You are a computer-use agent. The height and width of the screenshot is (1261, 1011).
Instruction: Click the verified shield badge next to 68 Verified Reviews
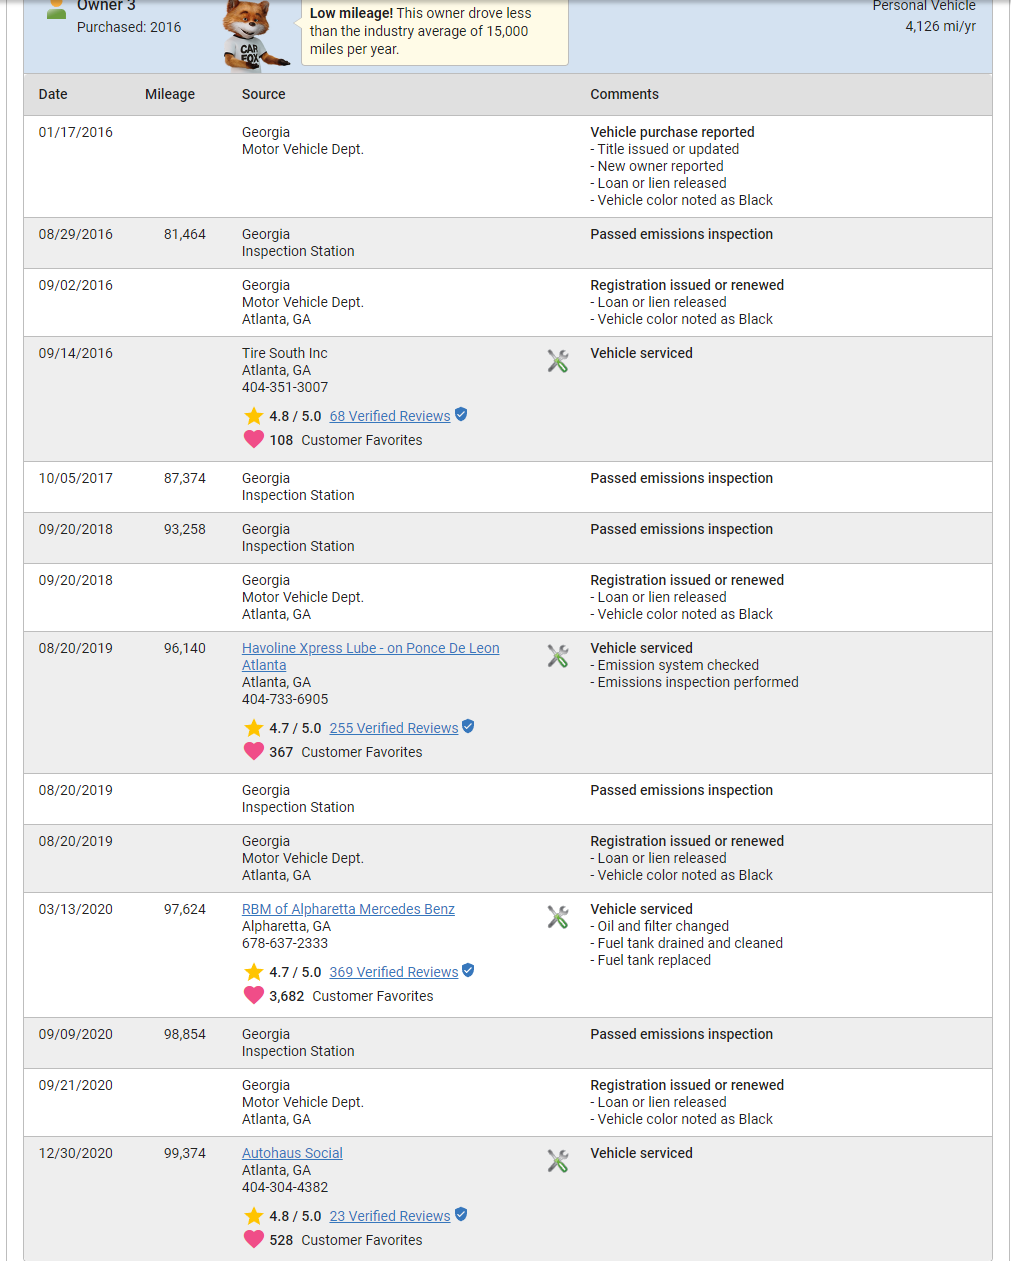[x=461, y=414]
